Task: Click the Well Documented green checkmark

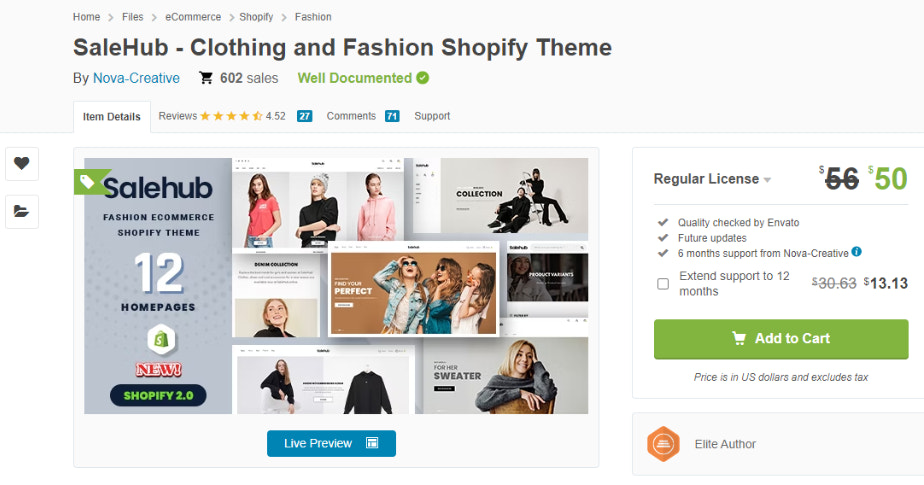Action: [423, 78]
